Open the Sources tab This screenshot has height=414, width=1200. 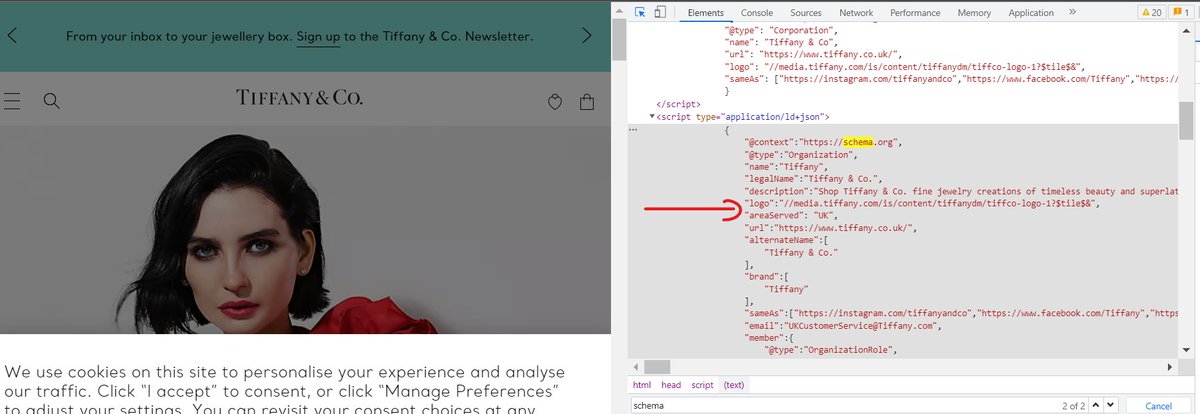pos(806,12)
